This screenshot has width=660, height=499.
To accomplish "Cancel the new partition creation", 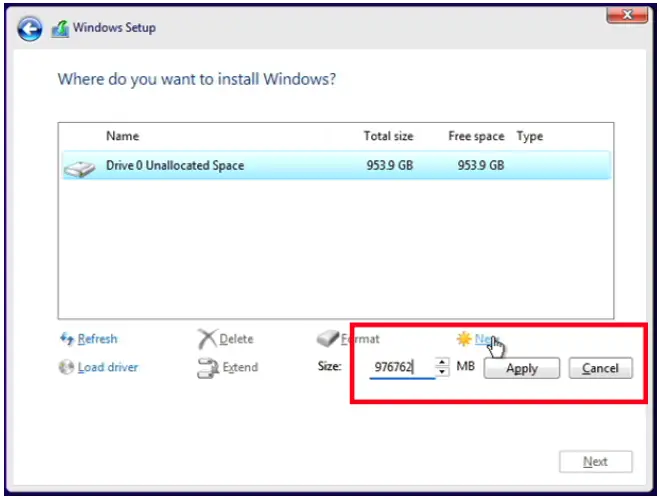I will pos(600,368).
